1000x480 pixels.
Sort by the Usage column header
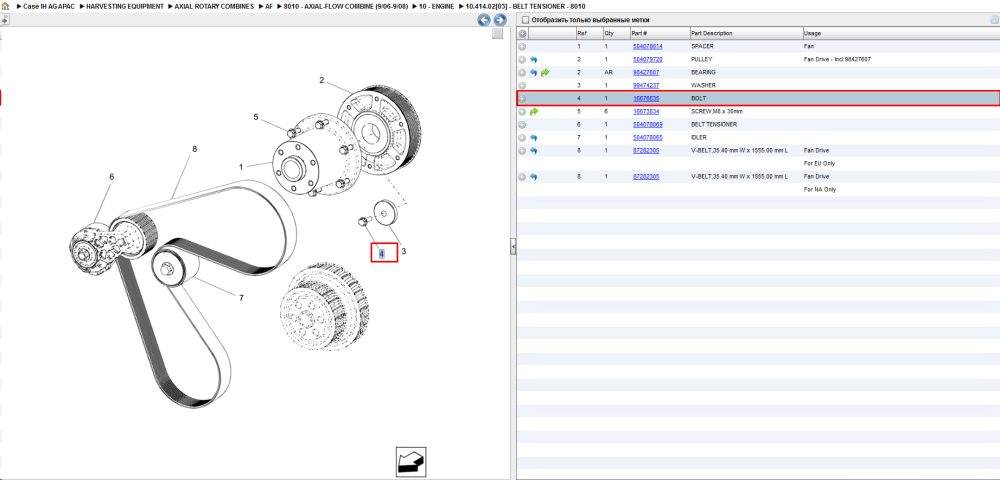(x=901, y=33)
